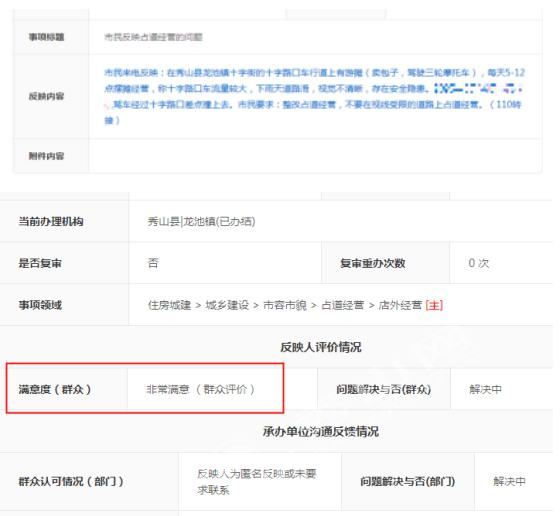Click the 问题解决与否(群众) 解决中 value
This screenshot has width=560, height=516.
click(x=485, y=389)
